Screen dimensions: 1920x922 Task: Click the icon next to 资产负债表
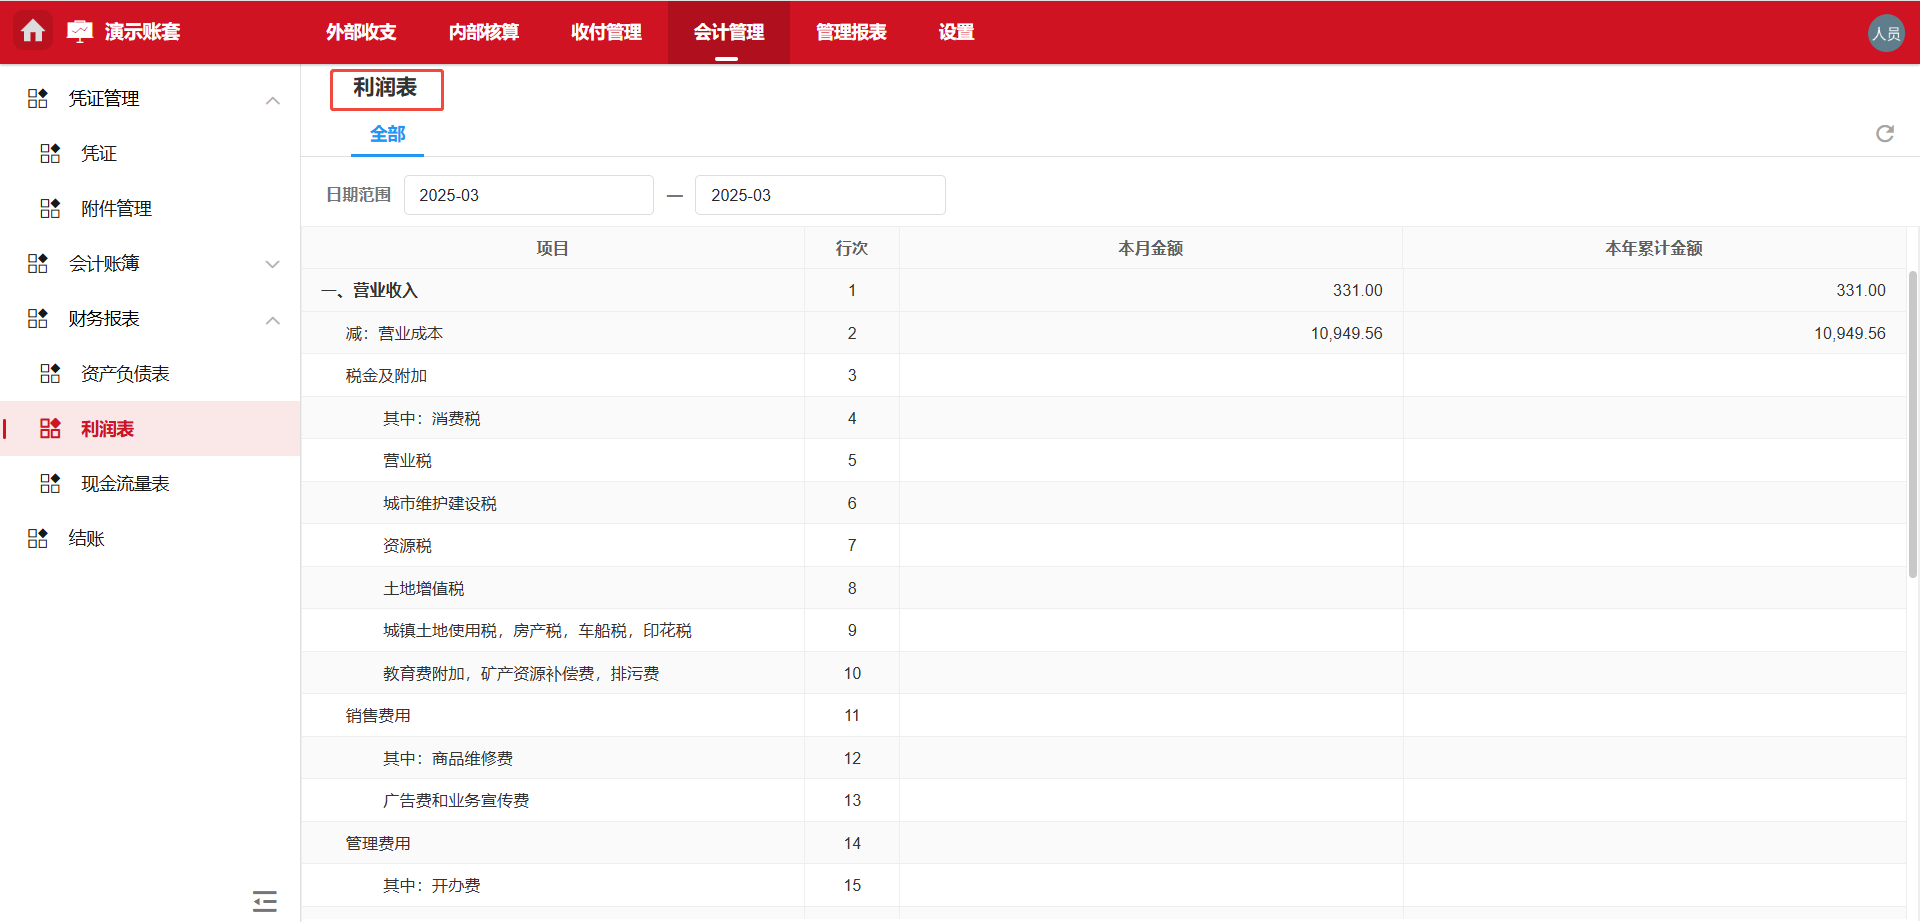[x=50, y=374]
